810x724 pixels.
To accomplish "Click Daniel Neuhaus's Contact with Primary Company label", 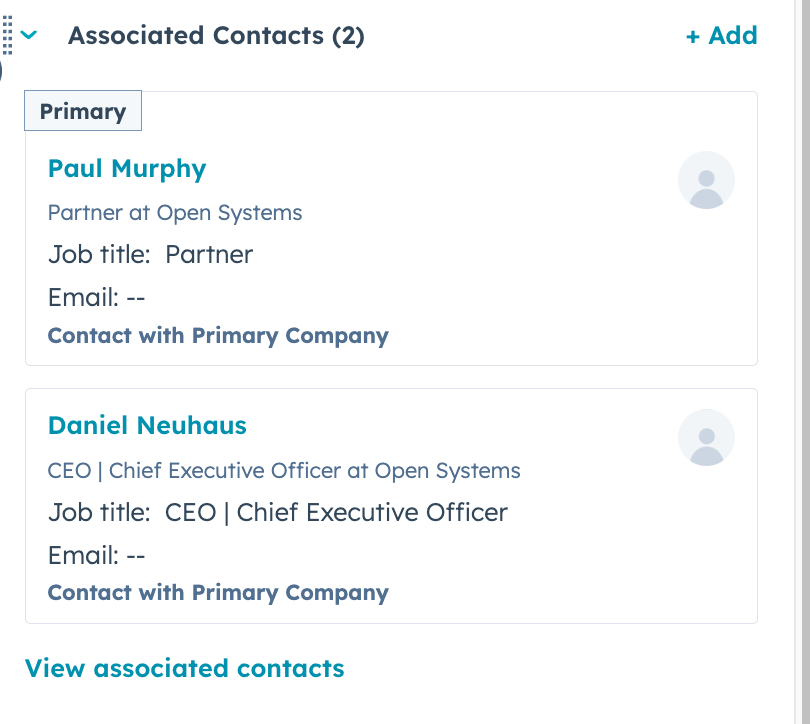I will click(218, 592).
